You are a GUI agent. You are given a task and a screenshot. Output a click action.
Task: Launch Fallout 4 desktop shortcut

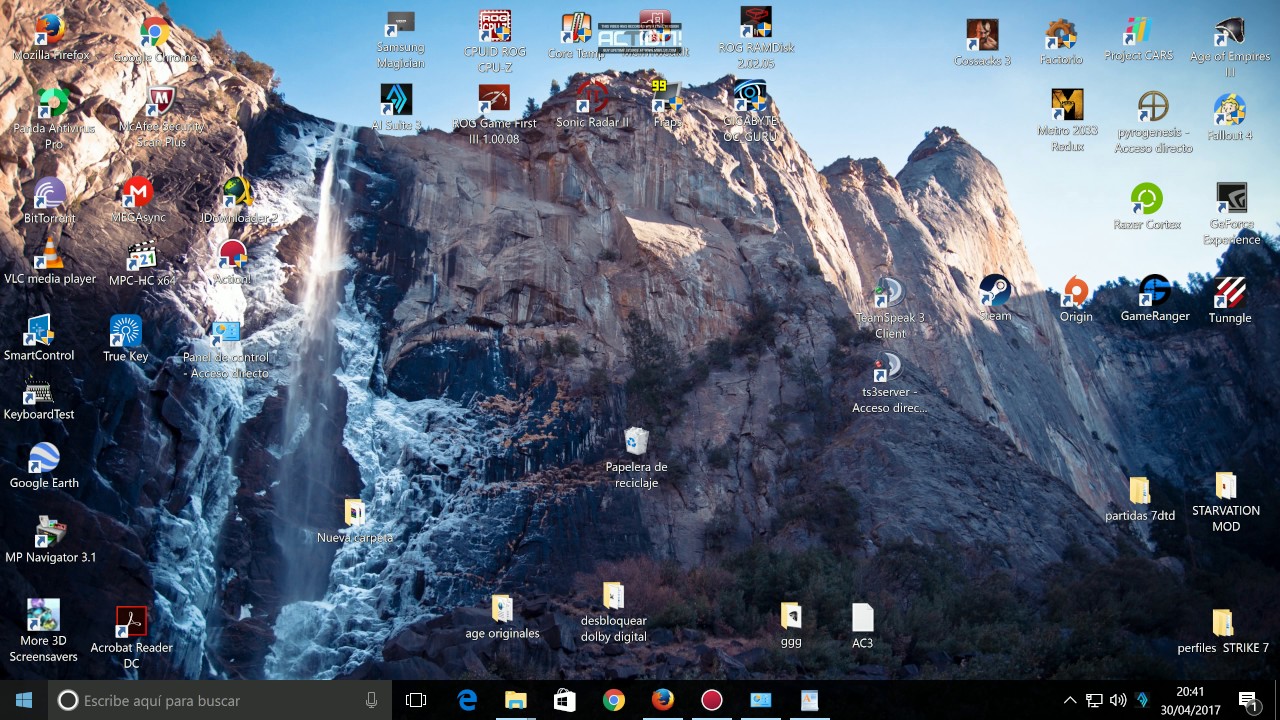(1229, 117)
